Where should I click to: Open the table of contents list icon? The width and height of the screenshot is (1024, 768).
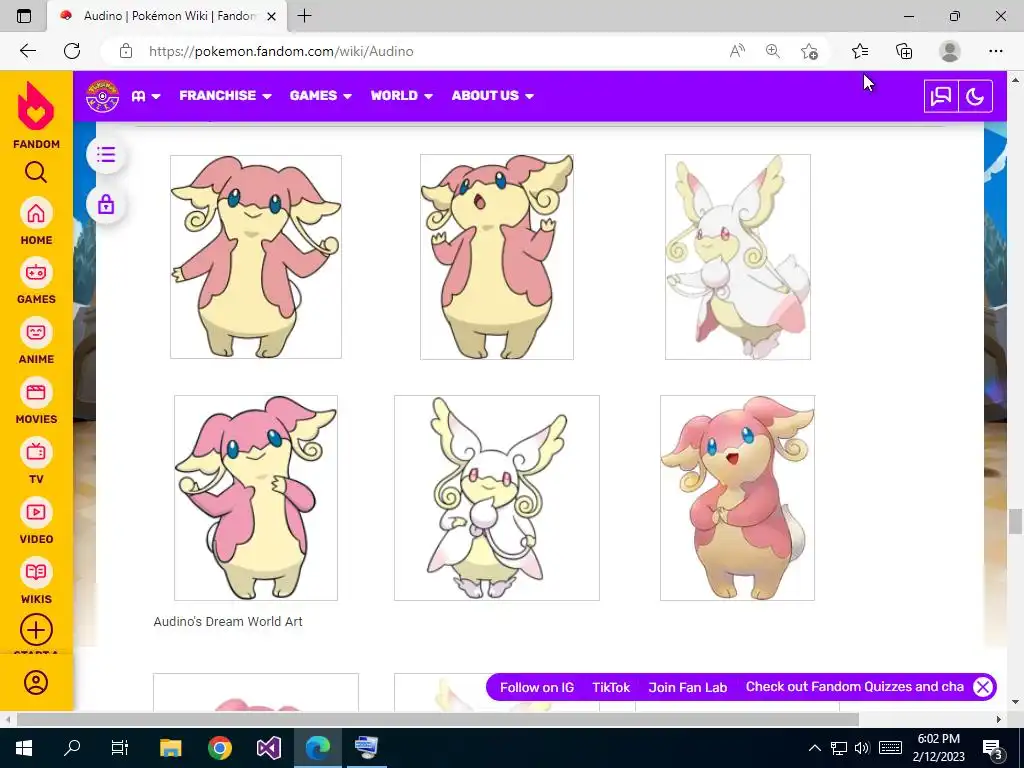106,155
